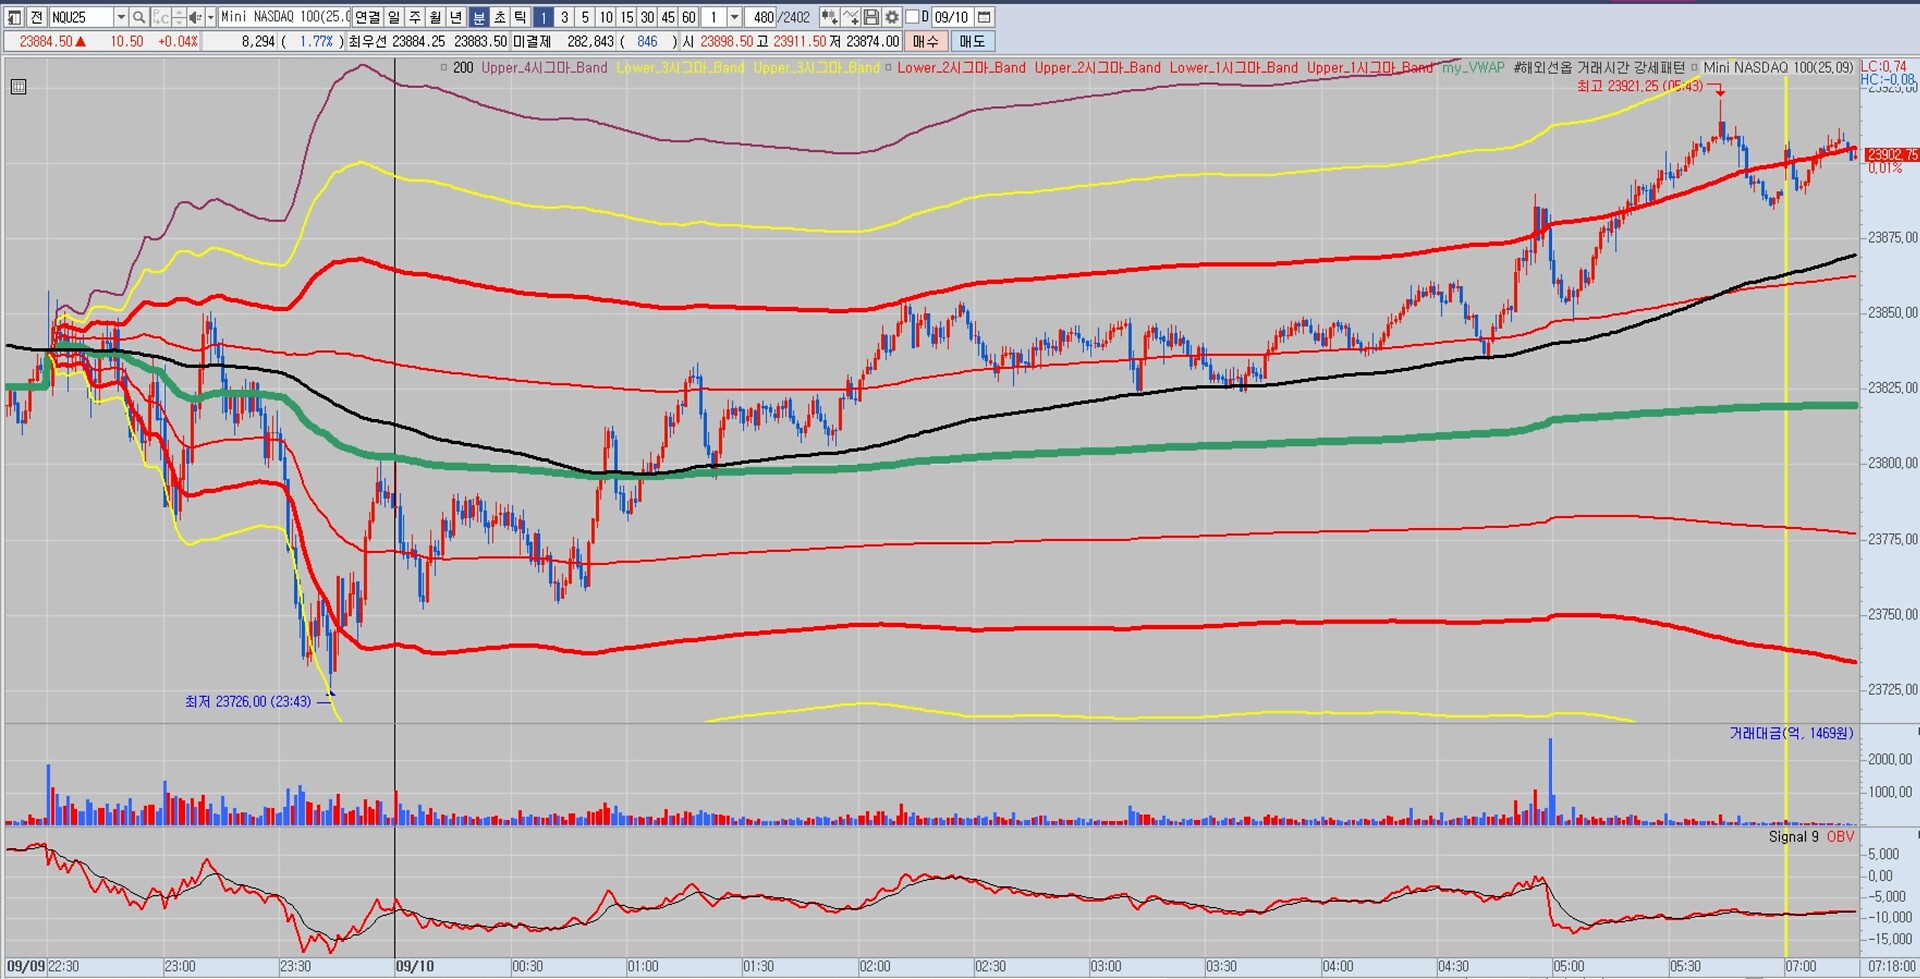This screenshot has height=979, width=1920.
Task: Switch chart period to 월 (monthly)
Action: click(x=436, y=17)
